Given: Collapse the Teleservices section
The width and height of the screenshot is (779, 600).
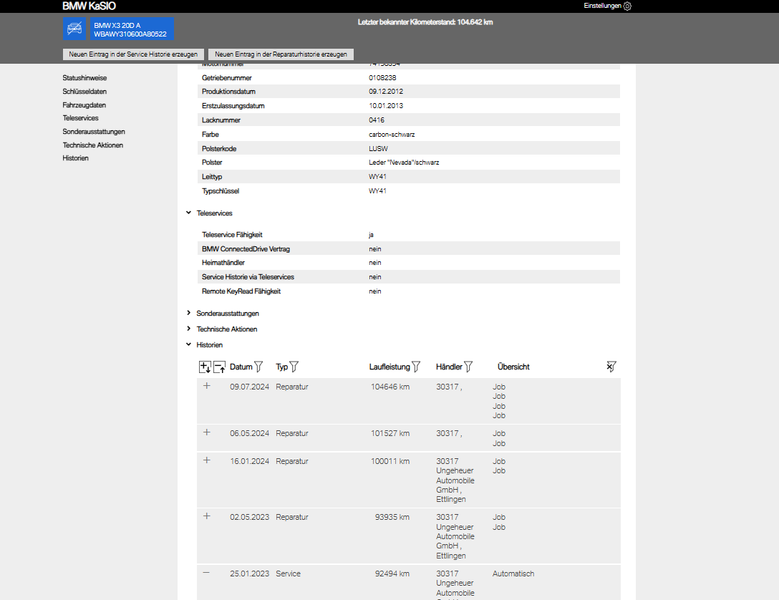Looking at the screenshot, I should (x=189, y=213).
